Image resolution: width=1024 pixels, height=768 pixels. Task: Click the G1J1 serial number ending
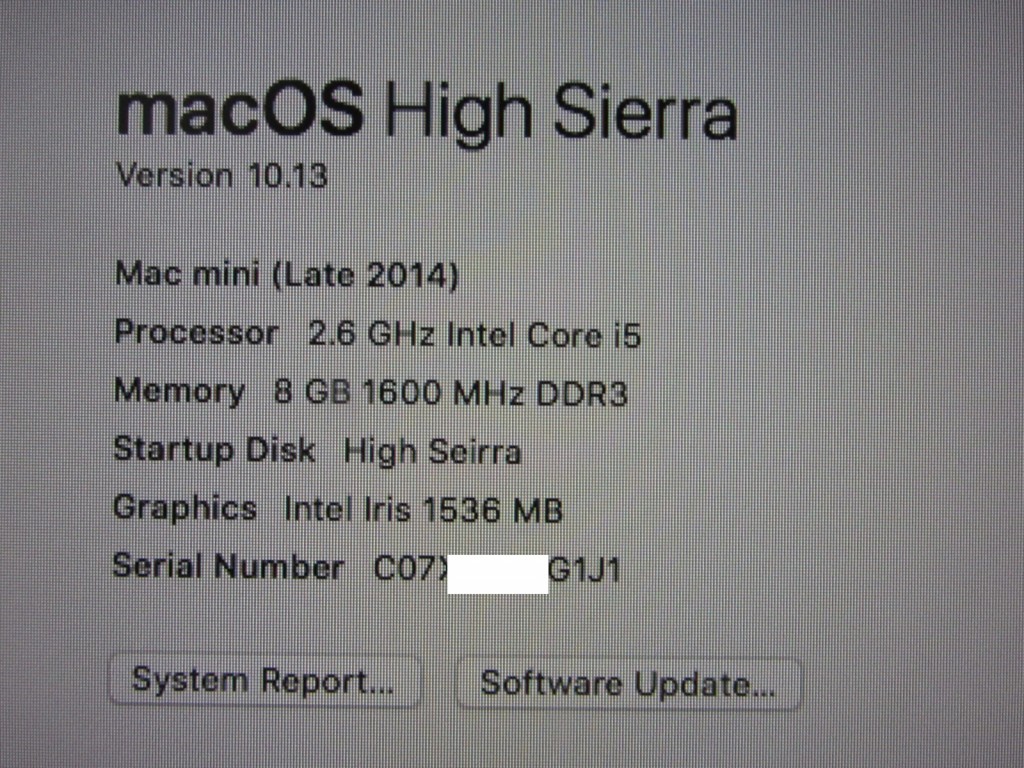[584, 570]
